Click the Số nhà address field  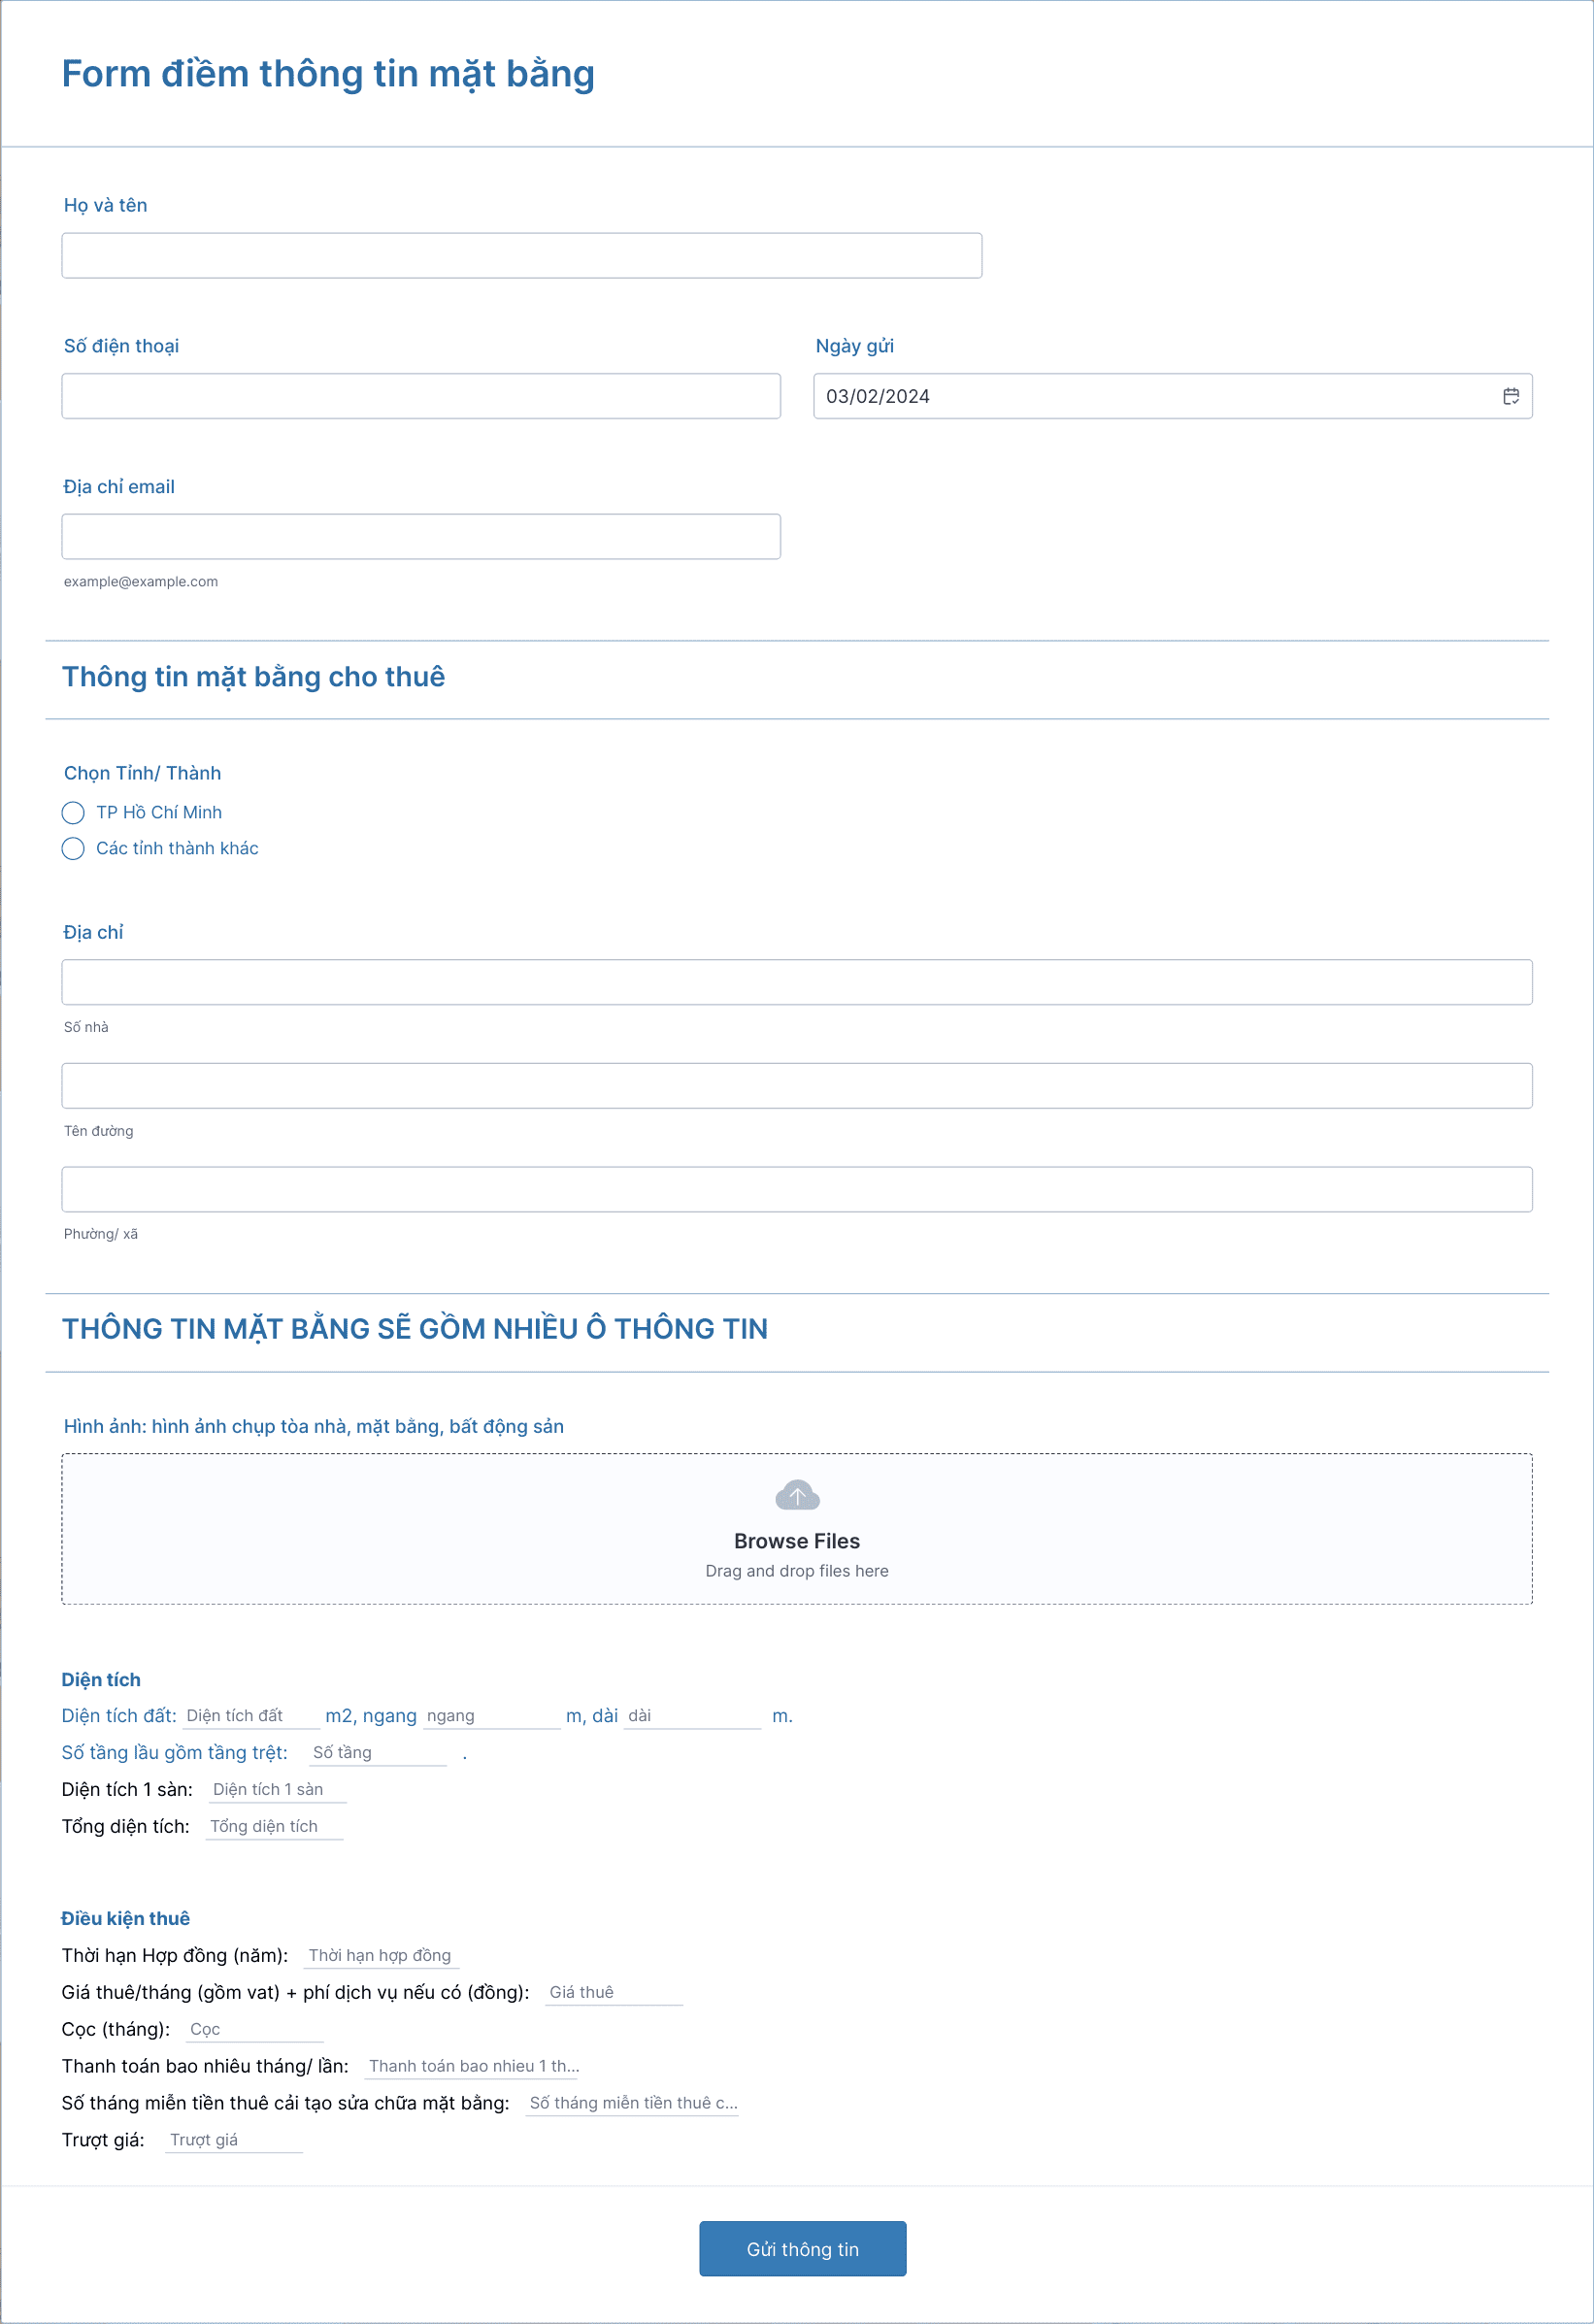point(796,982)
